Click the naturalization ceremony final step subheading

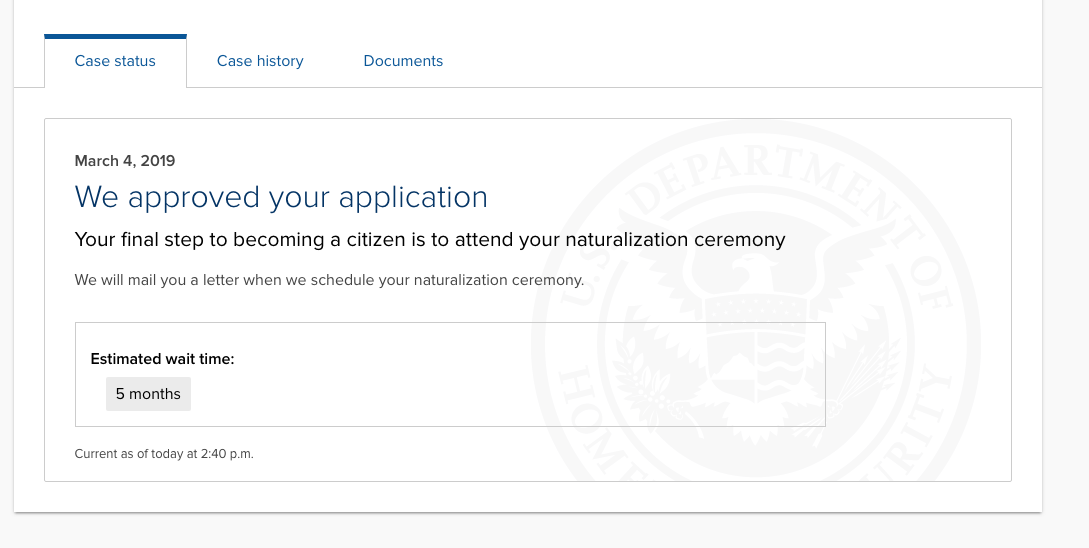pos(430,240)
